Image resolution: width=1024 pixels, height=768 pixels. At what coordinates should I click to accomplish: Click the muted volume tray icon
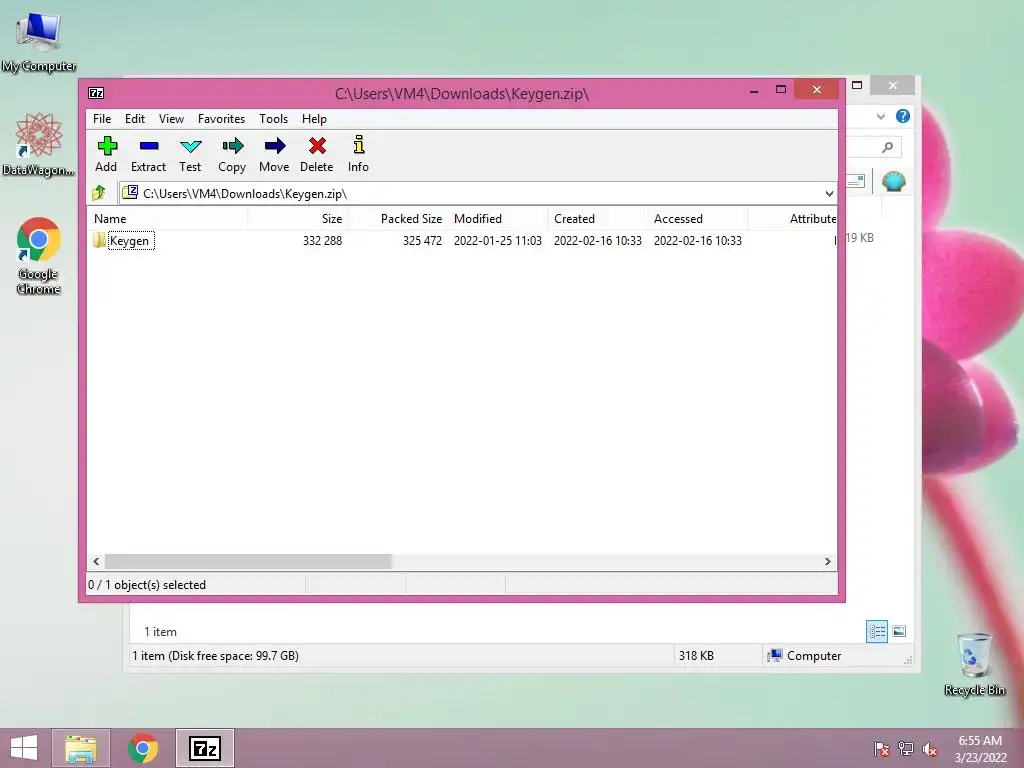click(930, 749)
